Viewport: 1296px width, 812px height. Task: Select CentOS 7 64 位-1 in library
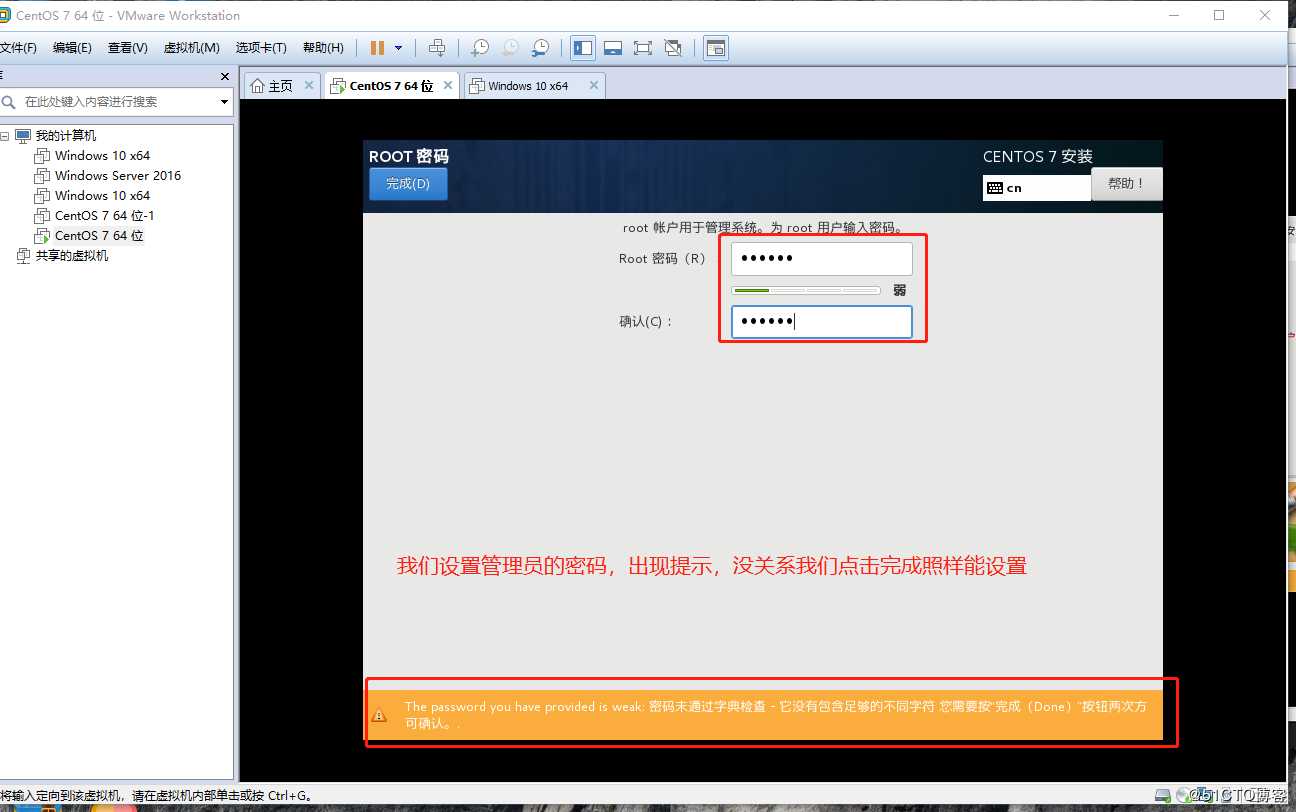[x=105, y=216]
